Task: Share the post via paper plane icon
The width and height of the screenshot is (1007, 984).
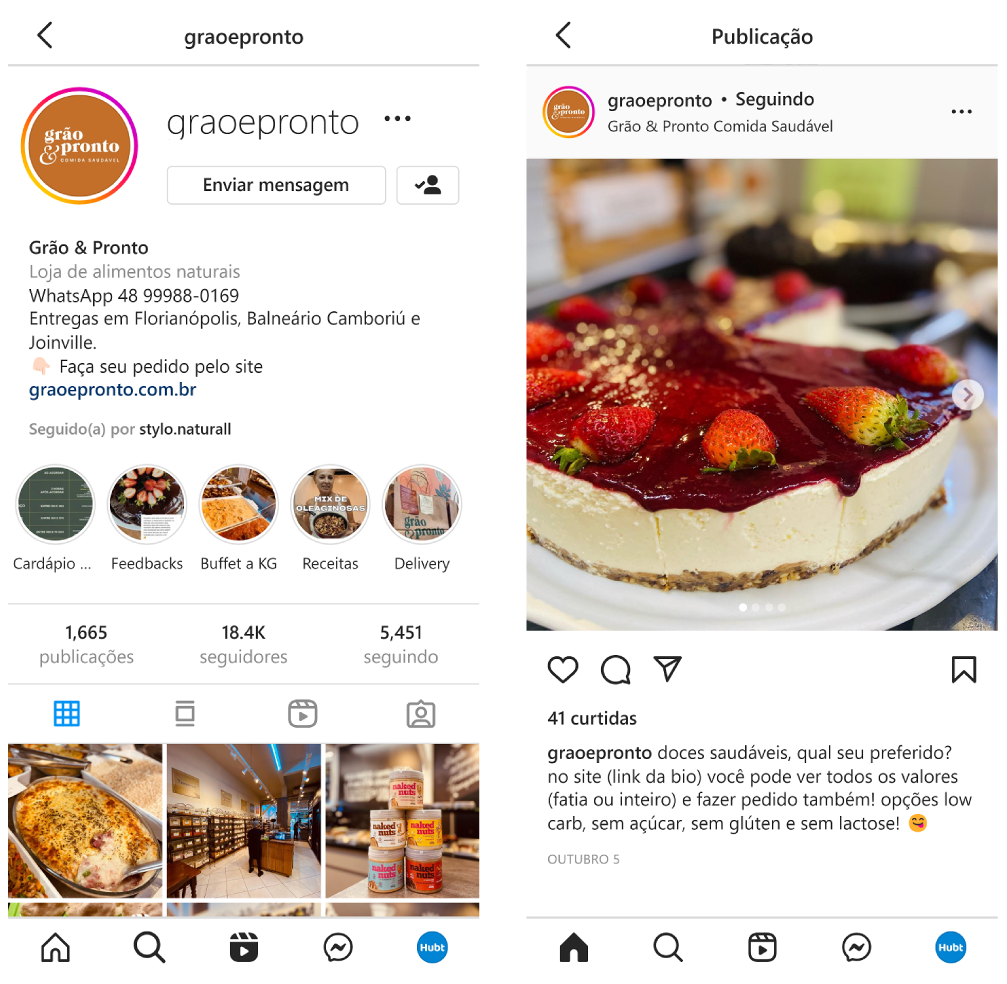Action: [x=667, y=669]
